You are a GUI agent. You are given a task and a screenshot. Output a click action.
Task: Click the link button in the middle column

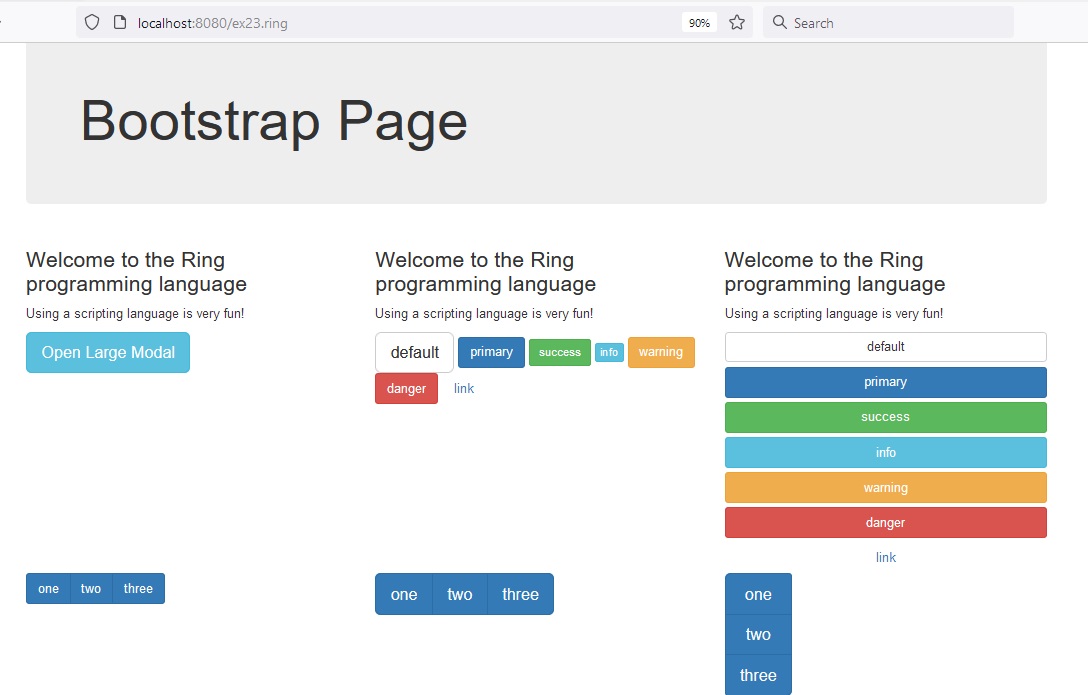[x=463, y=388]
